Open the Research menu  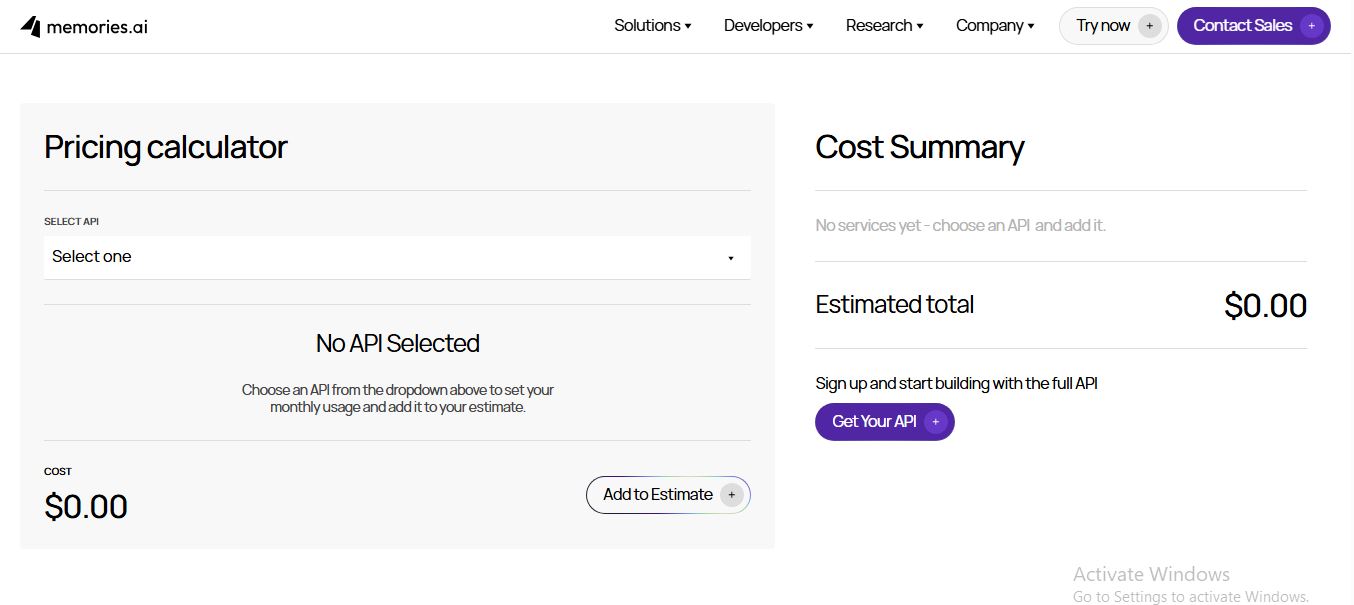(885, 26)
